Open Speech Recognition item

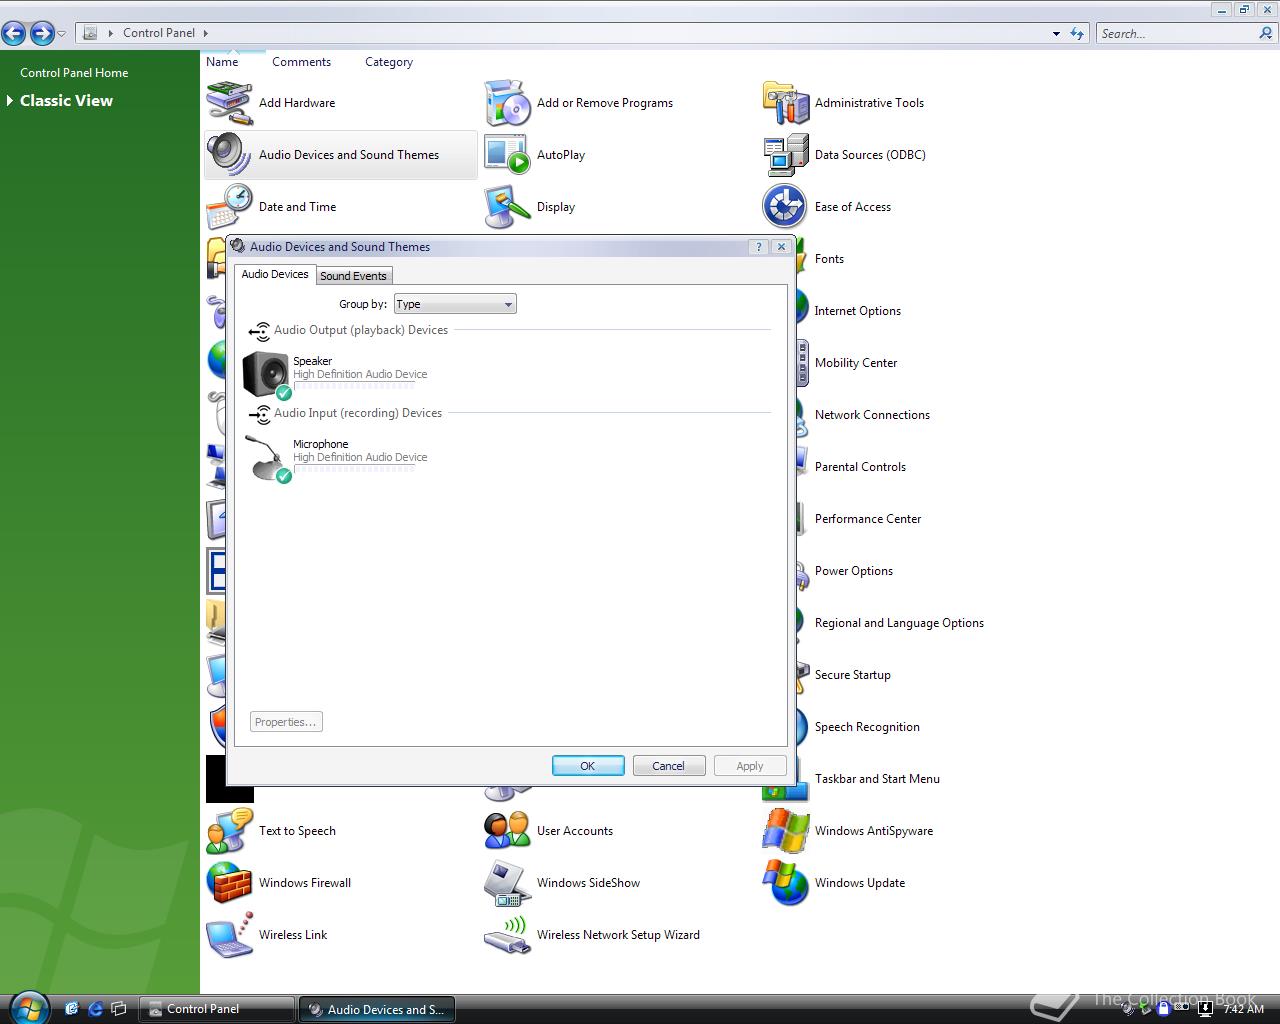click(x=867, y=727)
